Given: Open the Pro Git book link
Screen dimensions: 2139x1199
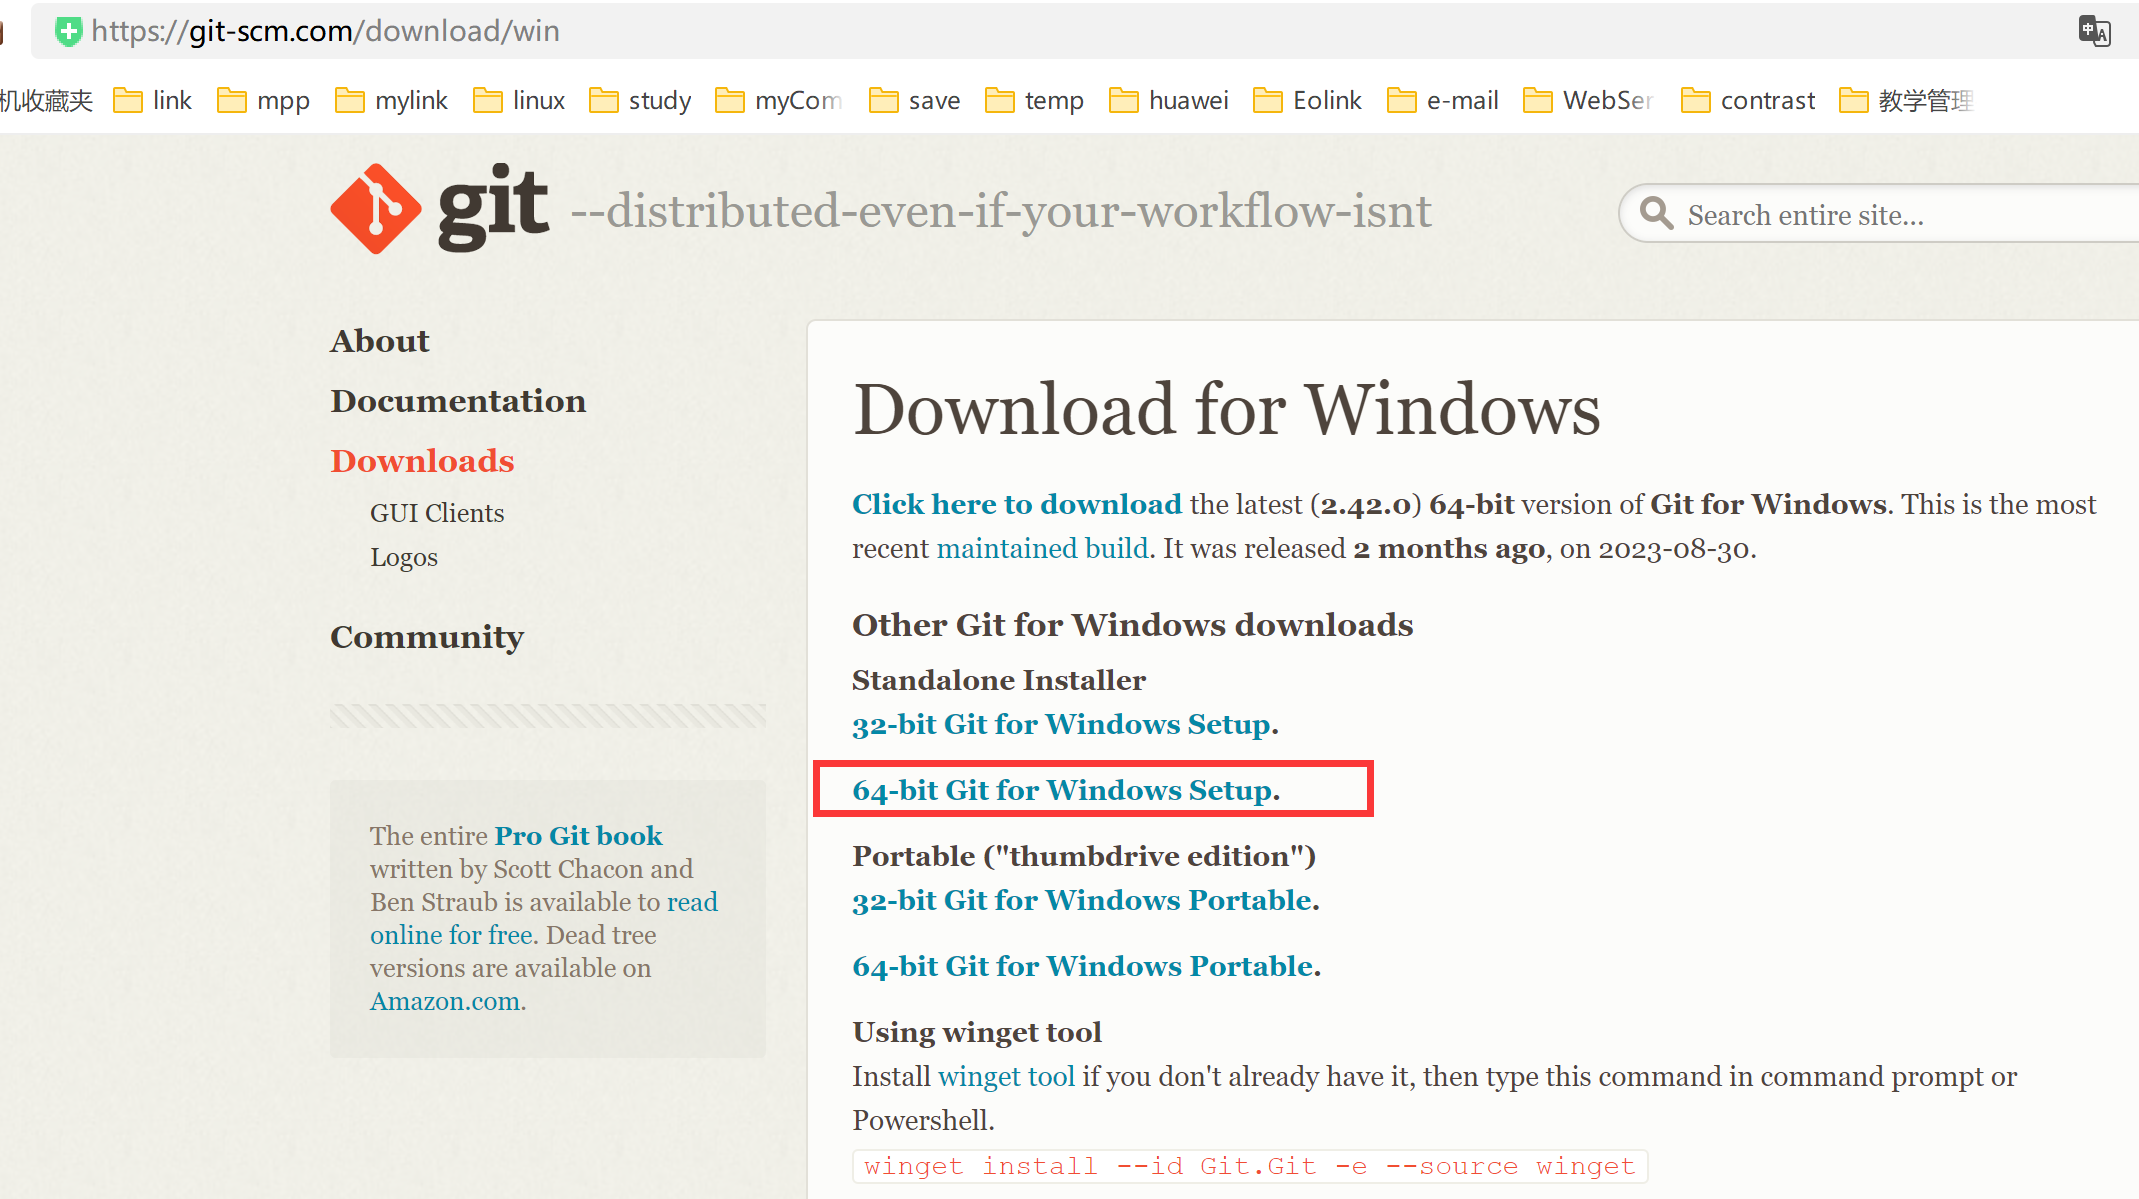Looking at the screenshot, I should pyautogui.click(x=579, y=835).
